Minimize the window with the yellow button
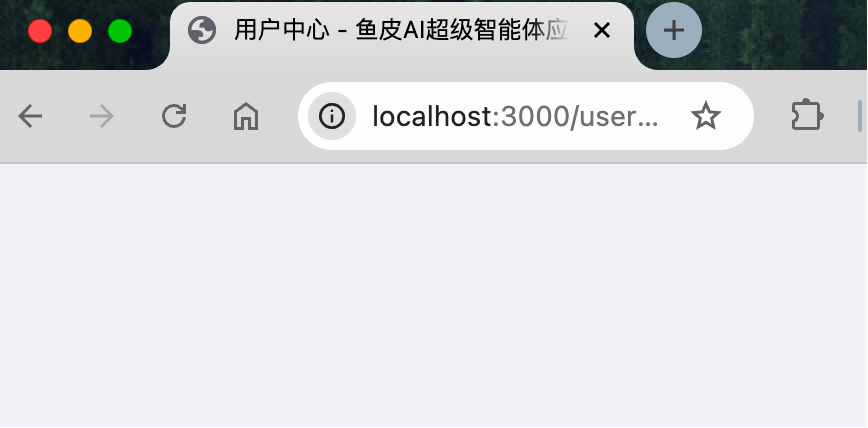Viewport: 868px width, 428px height. pyautogui.click(x=80, y=31)
